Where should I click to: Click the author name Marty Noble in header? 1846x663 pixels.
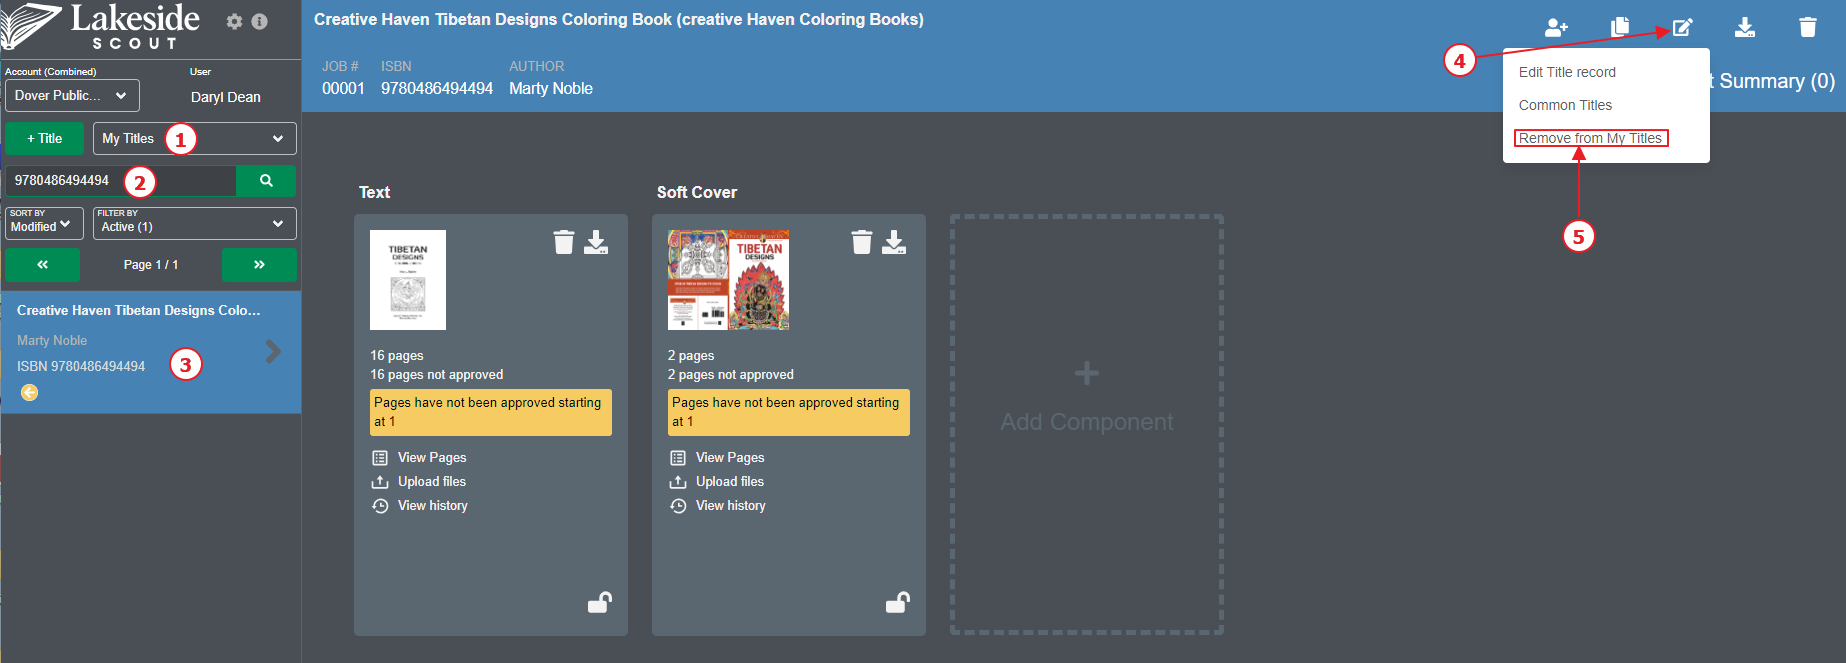551,88
